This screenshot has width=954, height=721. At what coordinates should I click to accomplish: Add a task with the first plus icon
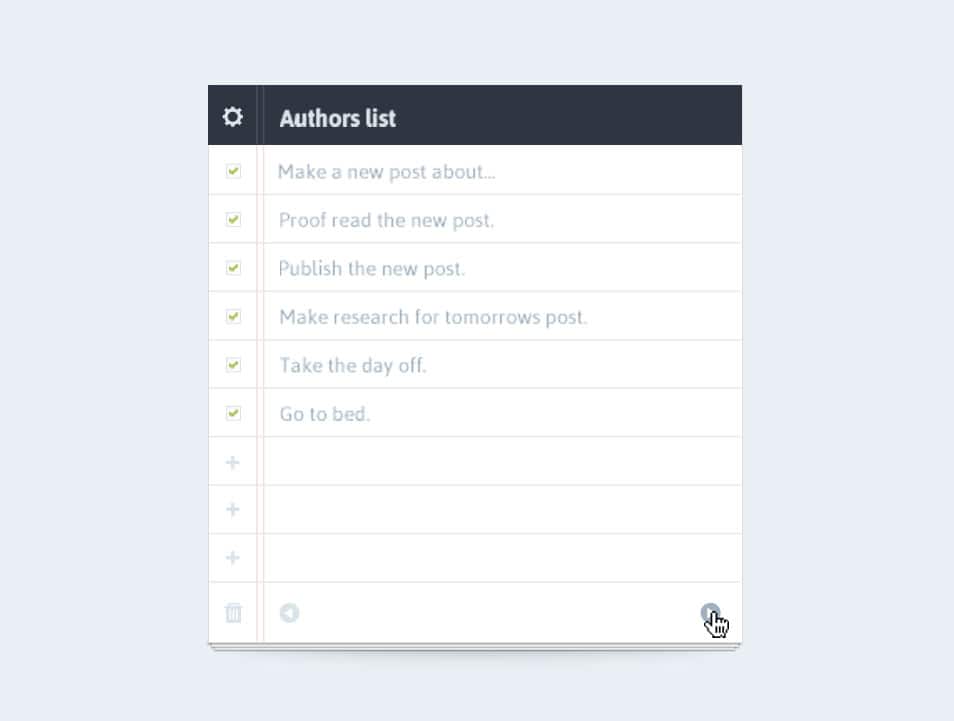click(232, 461)
